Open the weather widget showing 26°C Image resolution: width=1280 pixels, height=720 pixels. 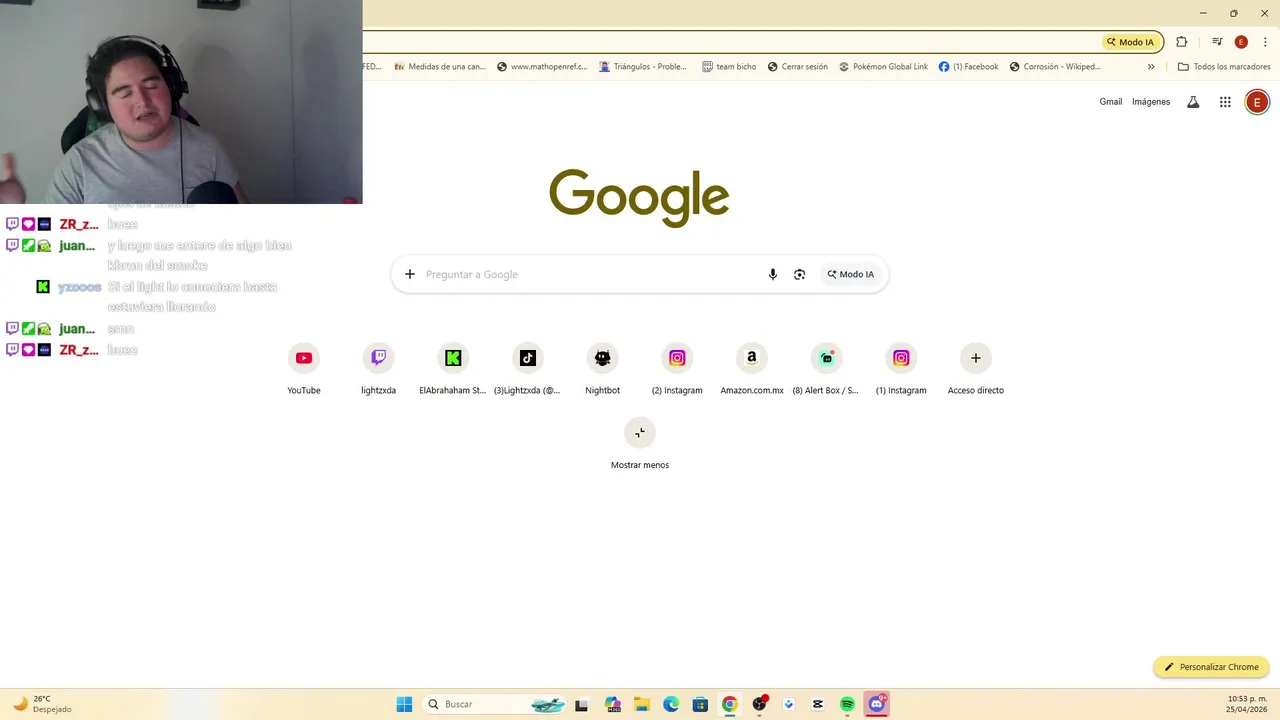coord(42,704)
